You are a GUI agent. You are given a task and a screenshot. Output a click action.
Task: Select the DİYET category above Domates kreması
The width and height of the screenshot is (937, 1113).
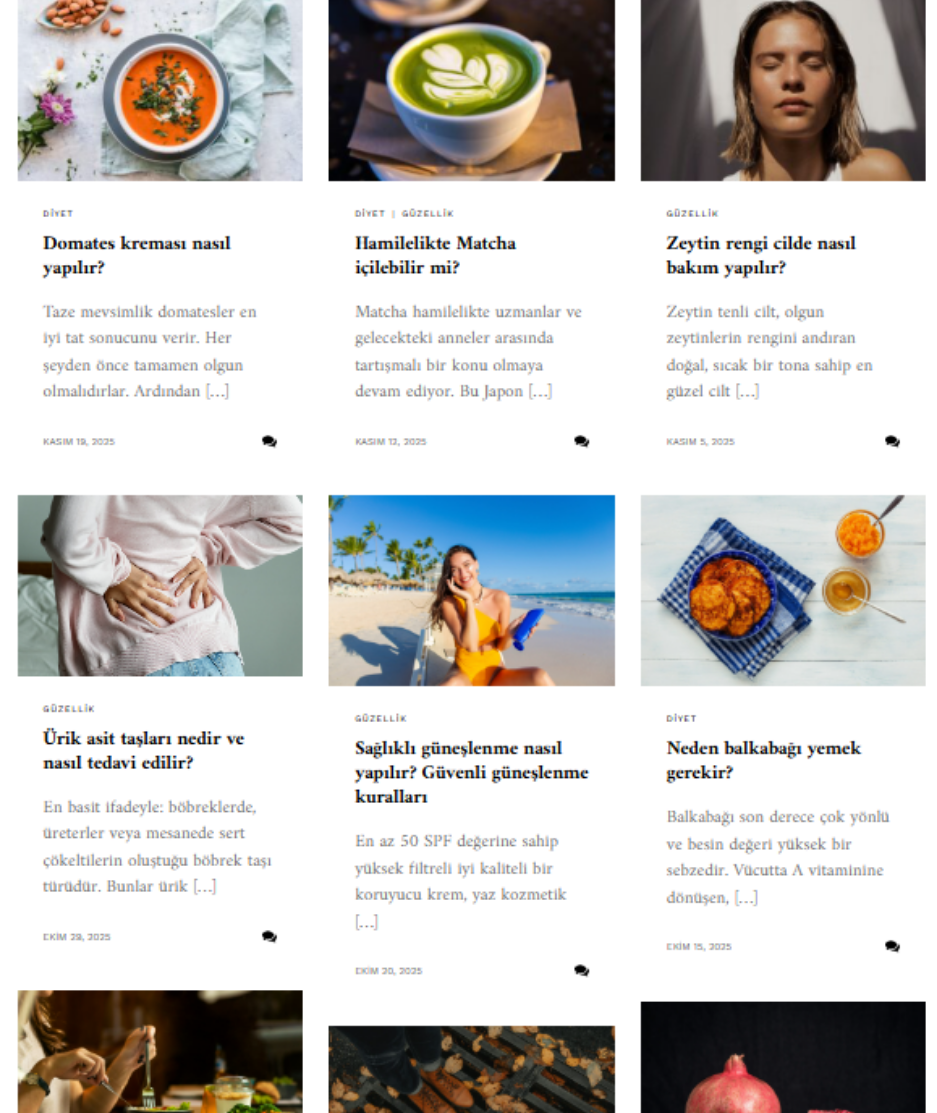(58, 214)
